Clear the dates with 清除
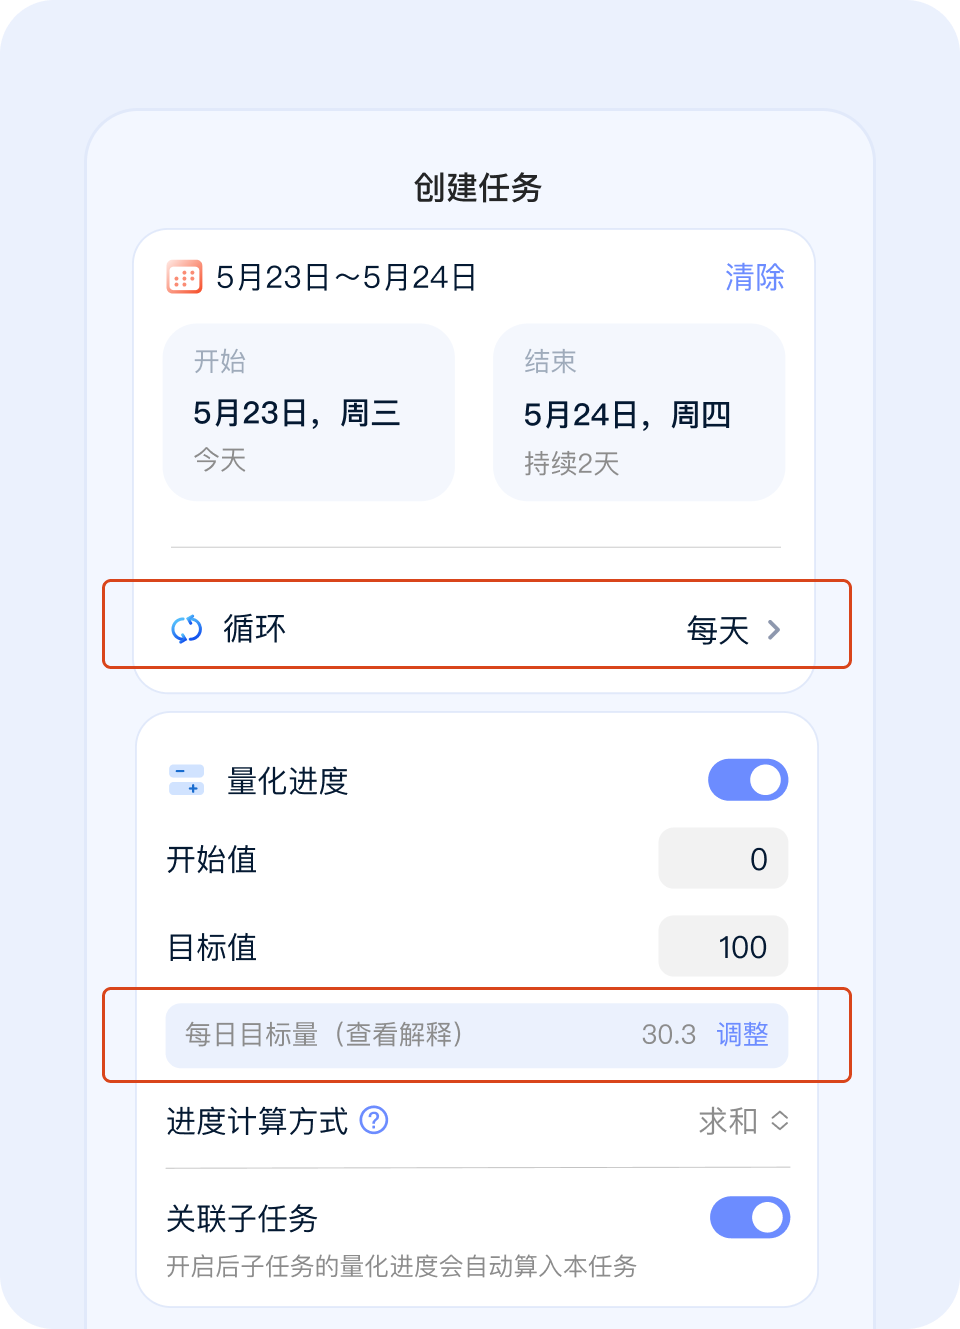Screen dimensions: 960x1329 click(x=754, y=277)
